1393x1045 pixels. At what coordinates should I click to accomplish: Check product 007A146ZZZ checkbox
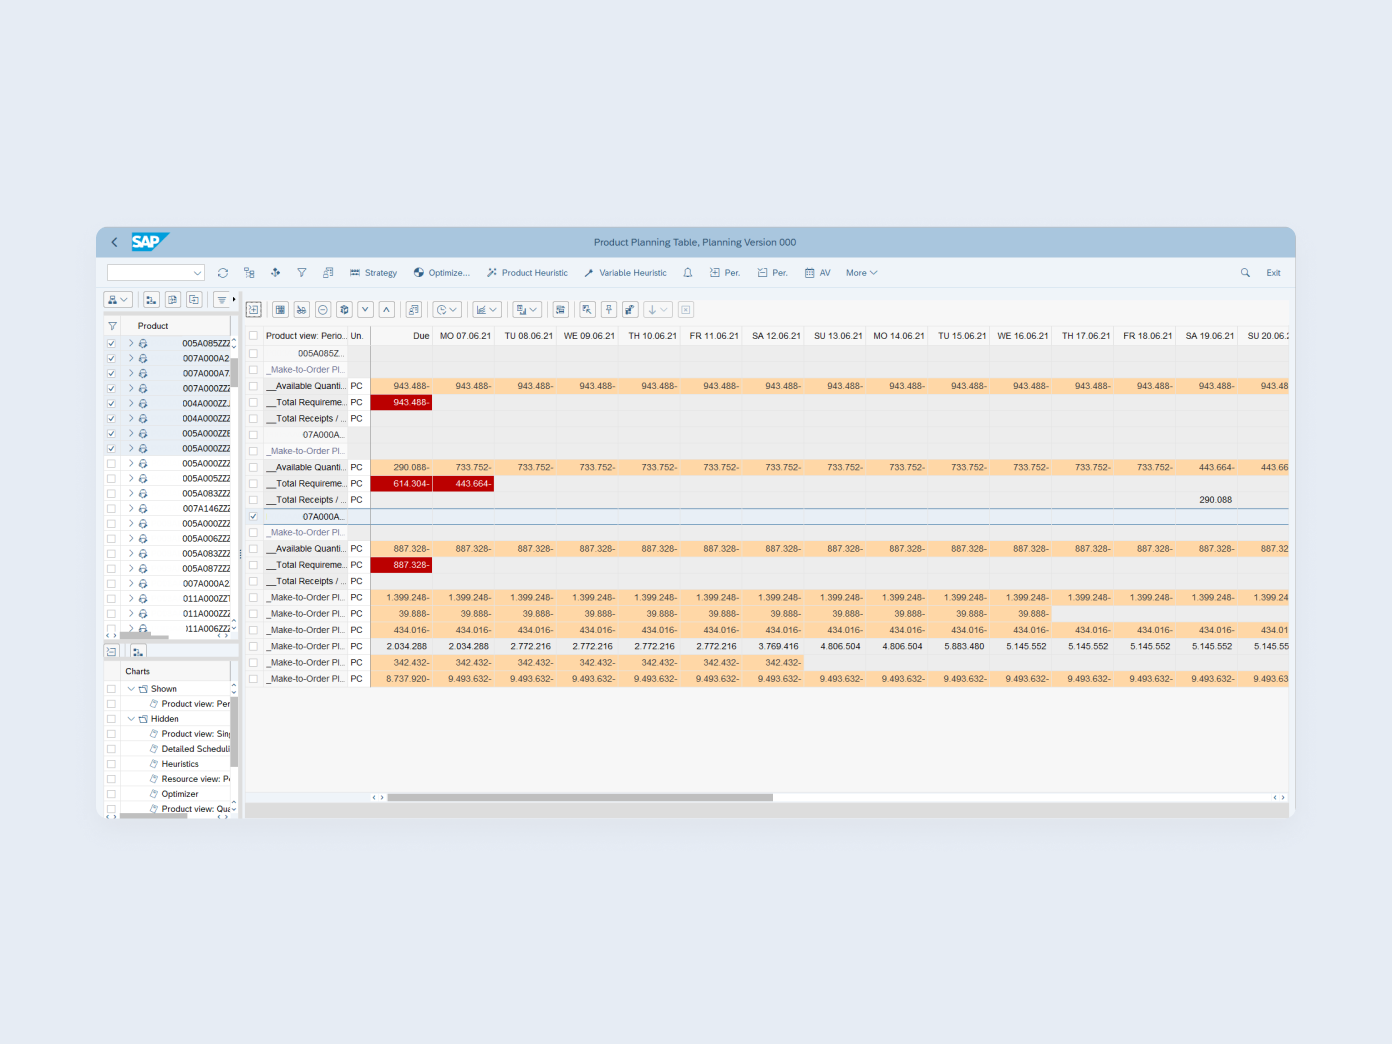111,508
